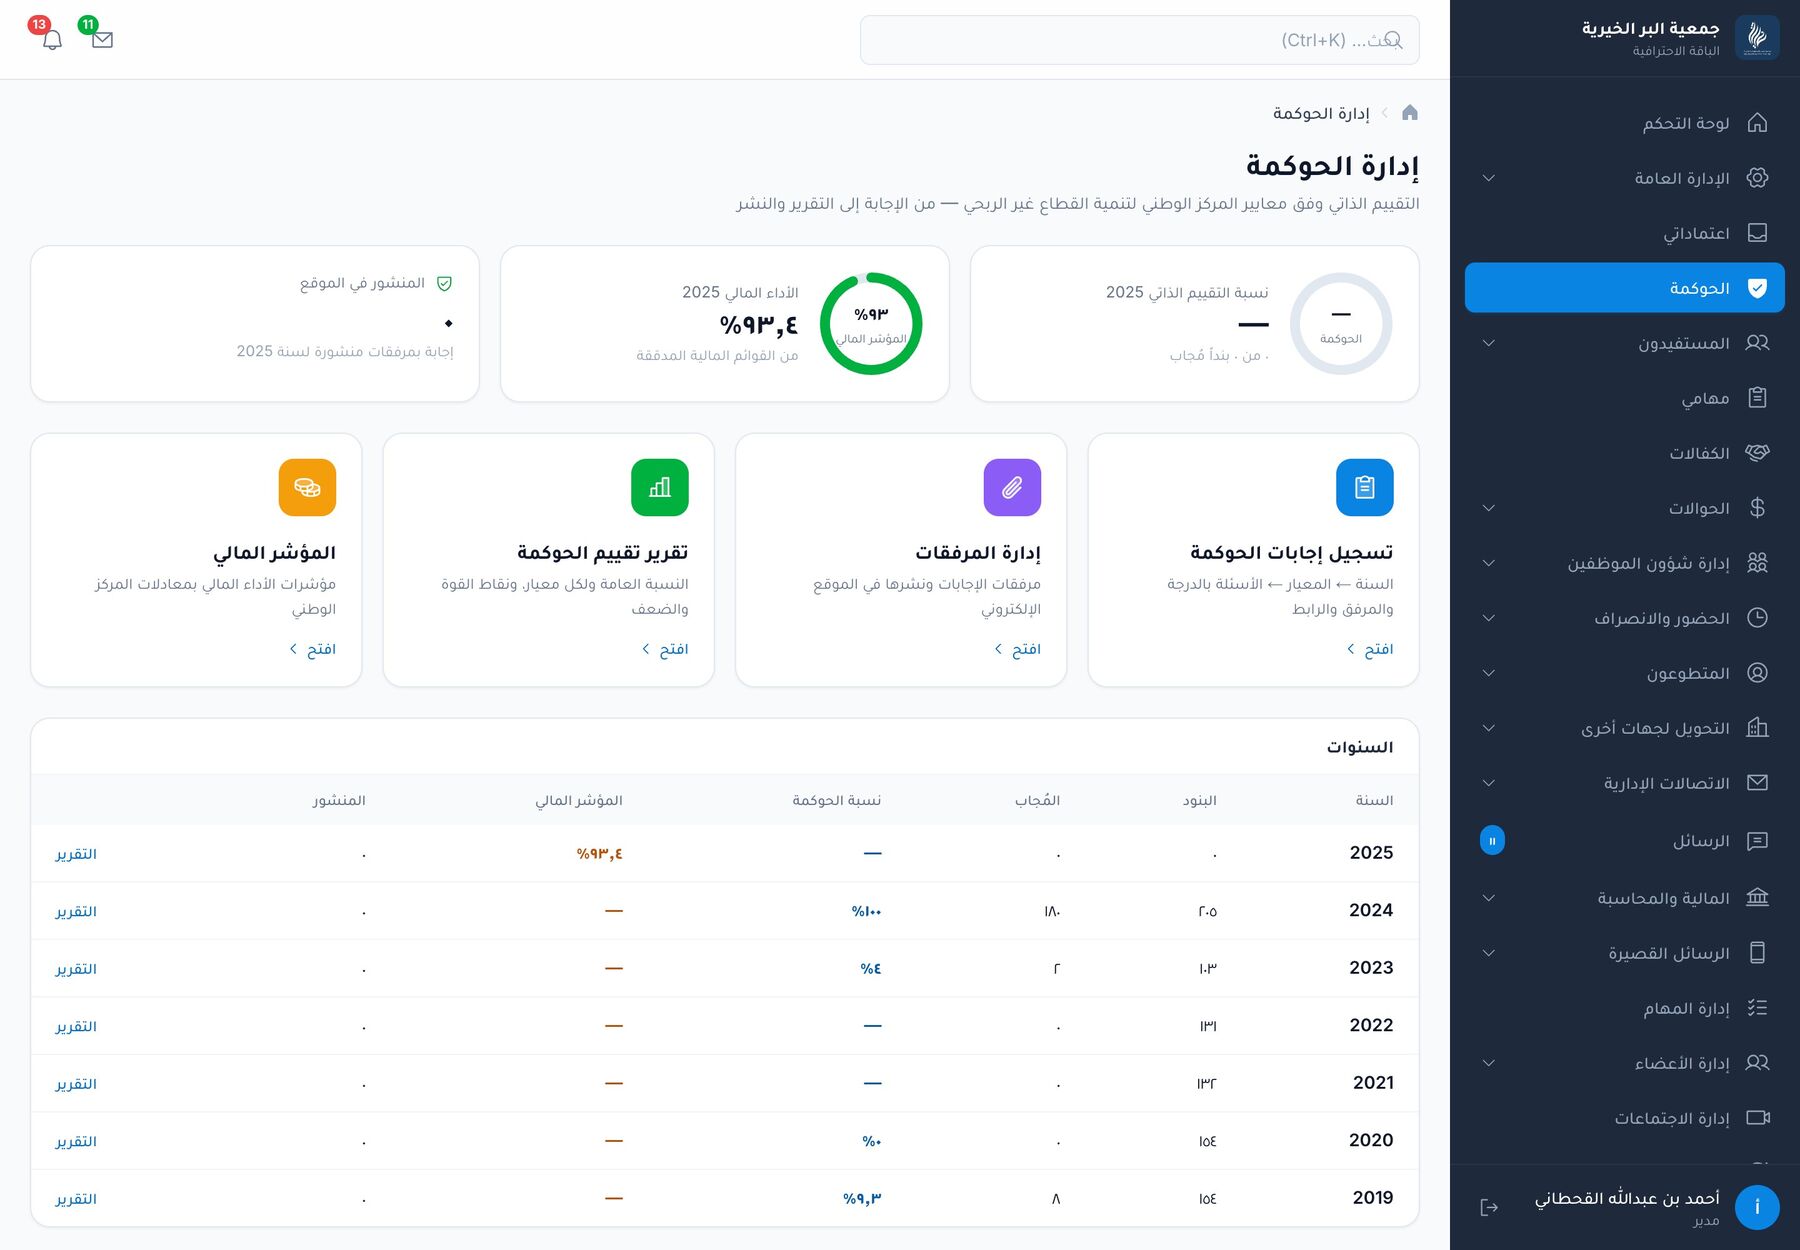
Task: Open the notifications bell icon
Action: (53, 40)
